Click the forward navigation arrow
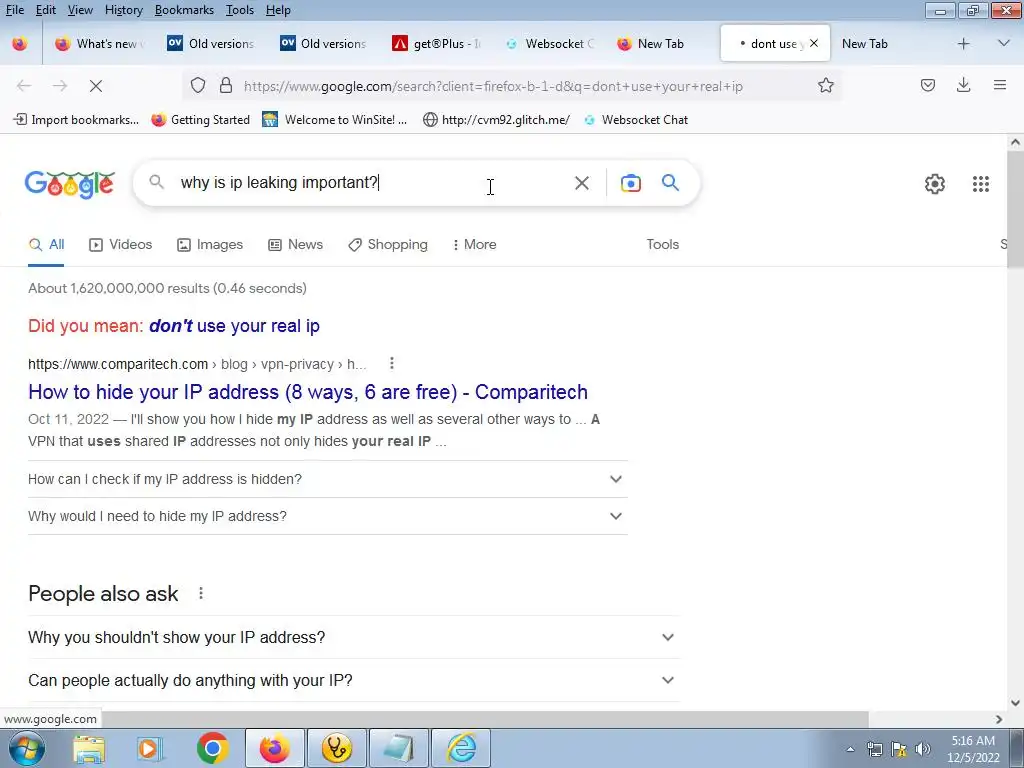The height and width of the screenshot is (768, 1024). [59, 86]
